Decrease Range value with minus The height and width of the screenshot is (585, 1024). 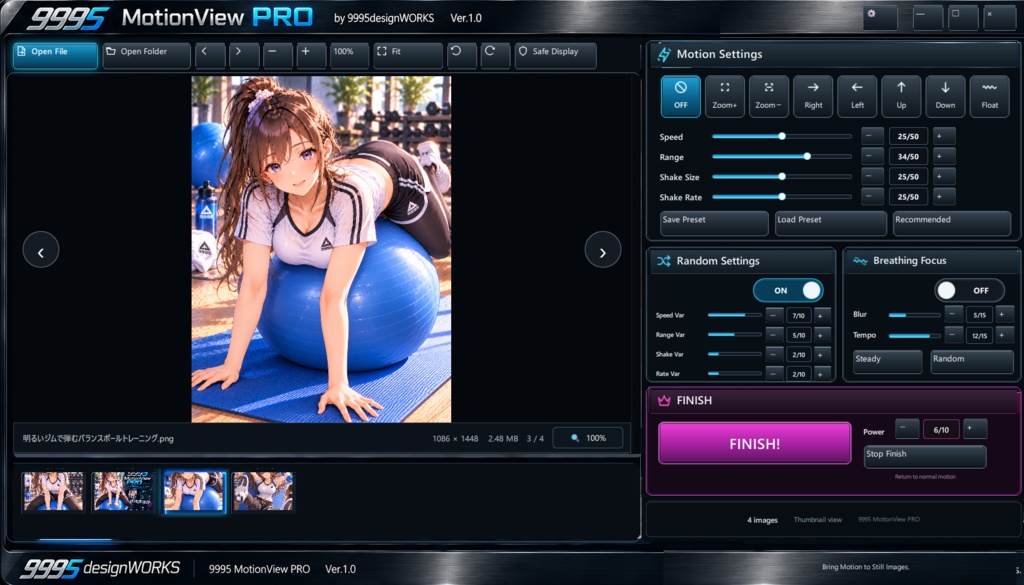coord(872,157)
